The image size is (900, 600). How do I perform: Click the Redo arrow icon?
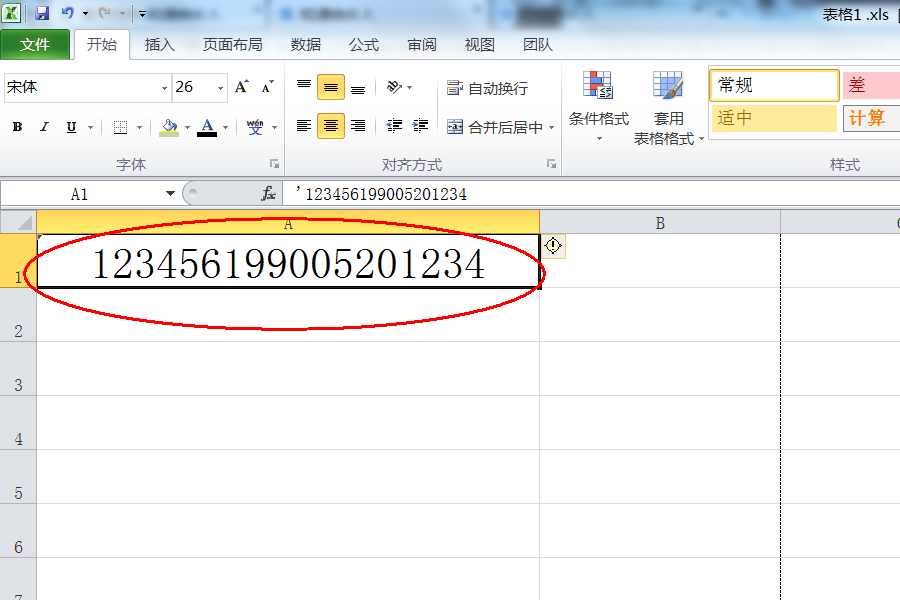tap(104, 13)
